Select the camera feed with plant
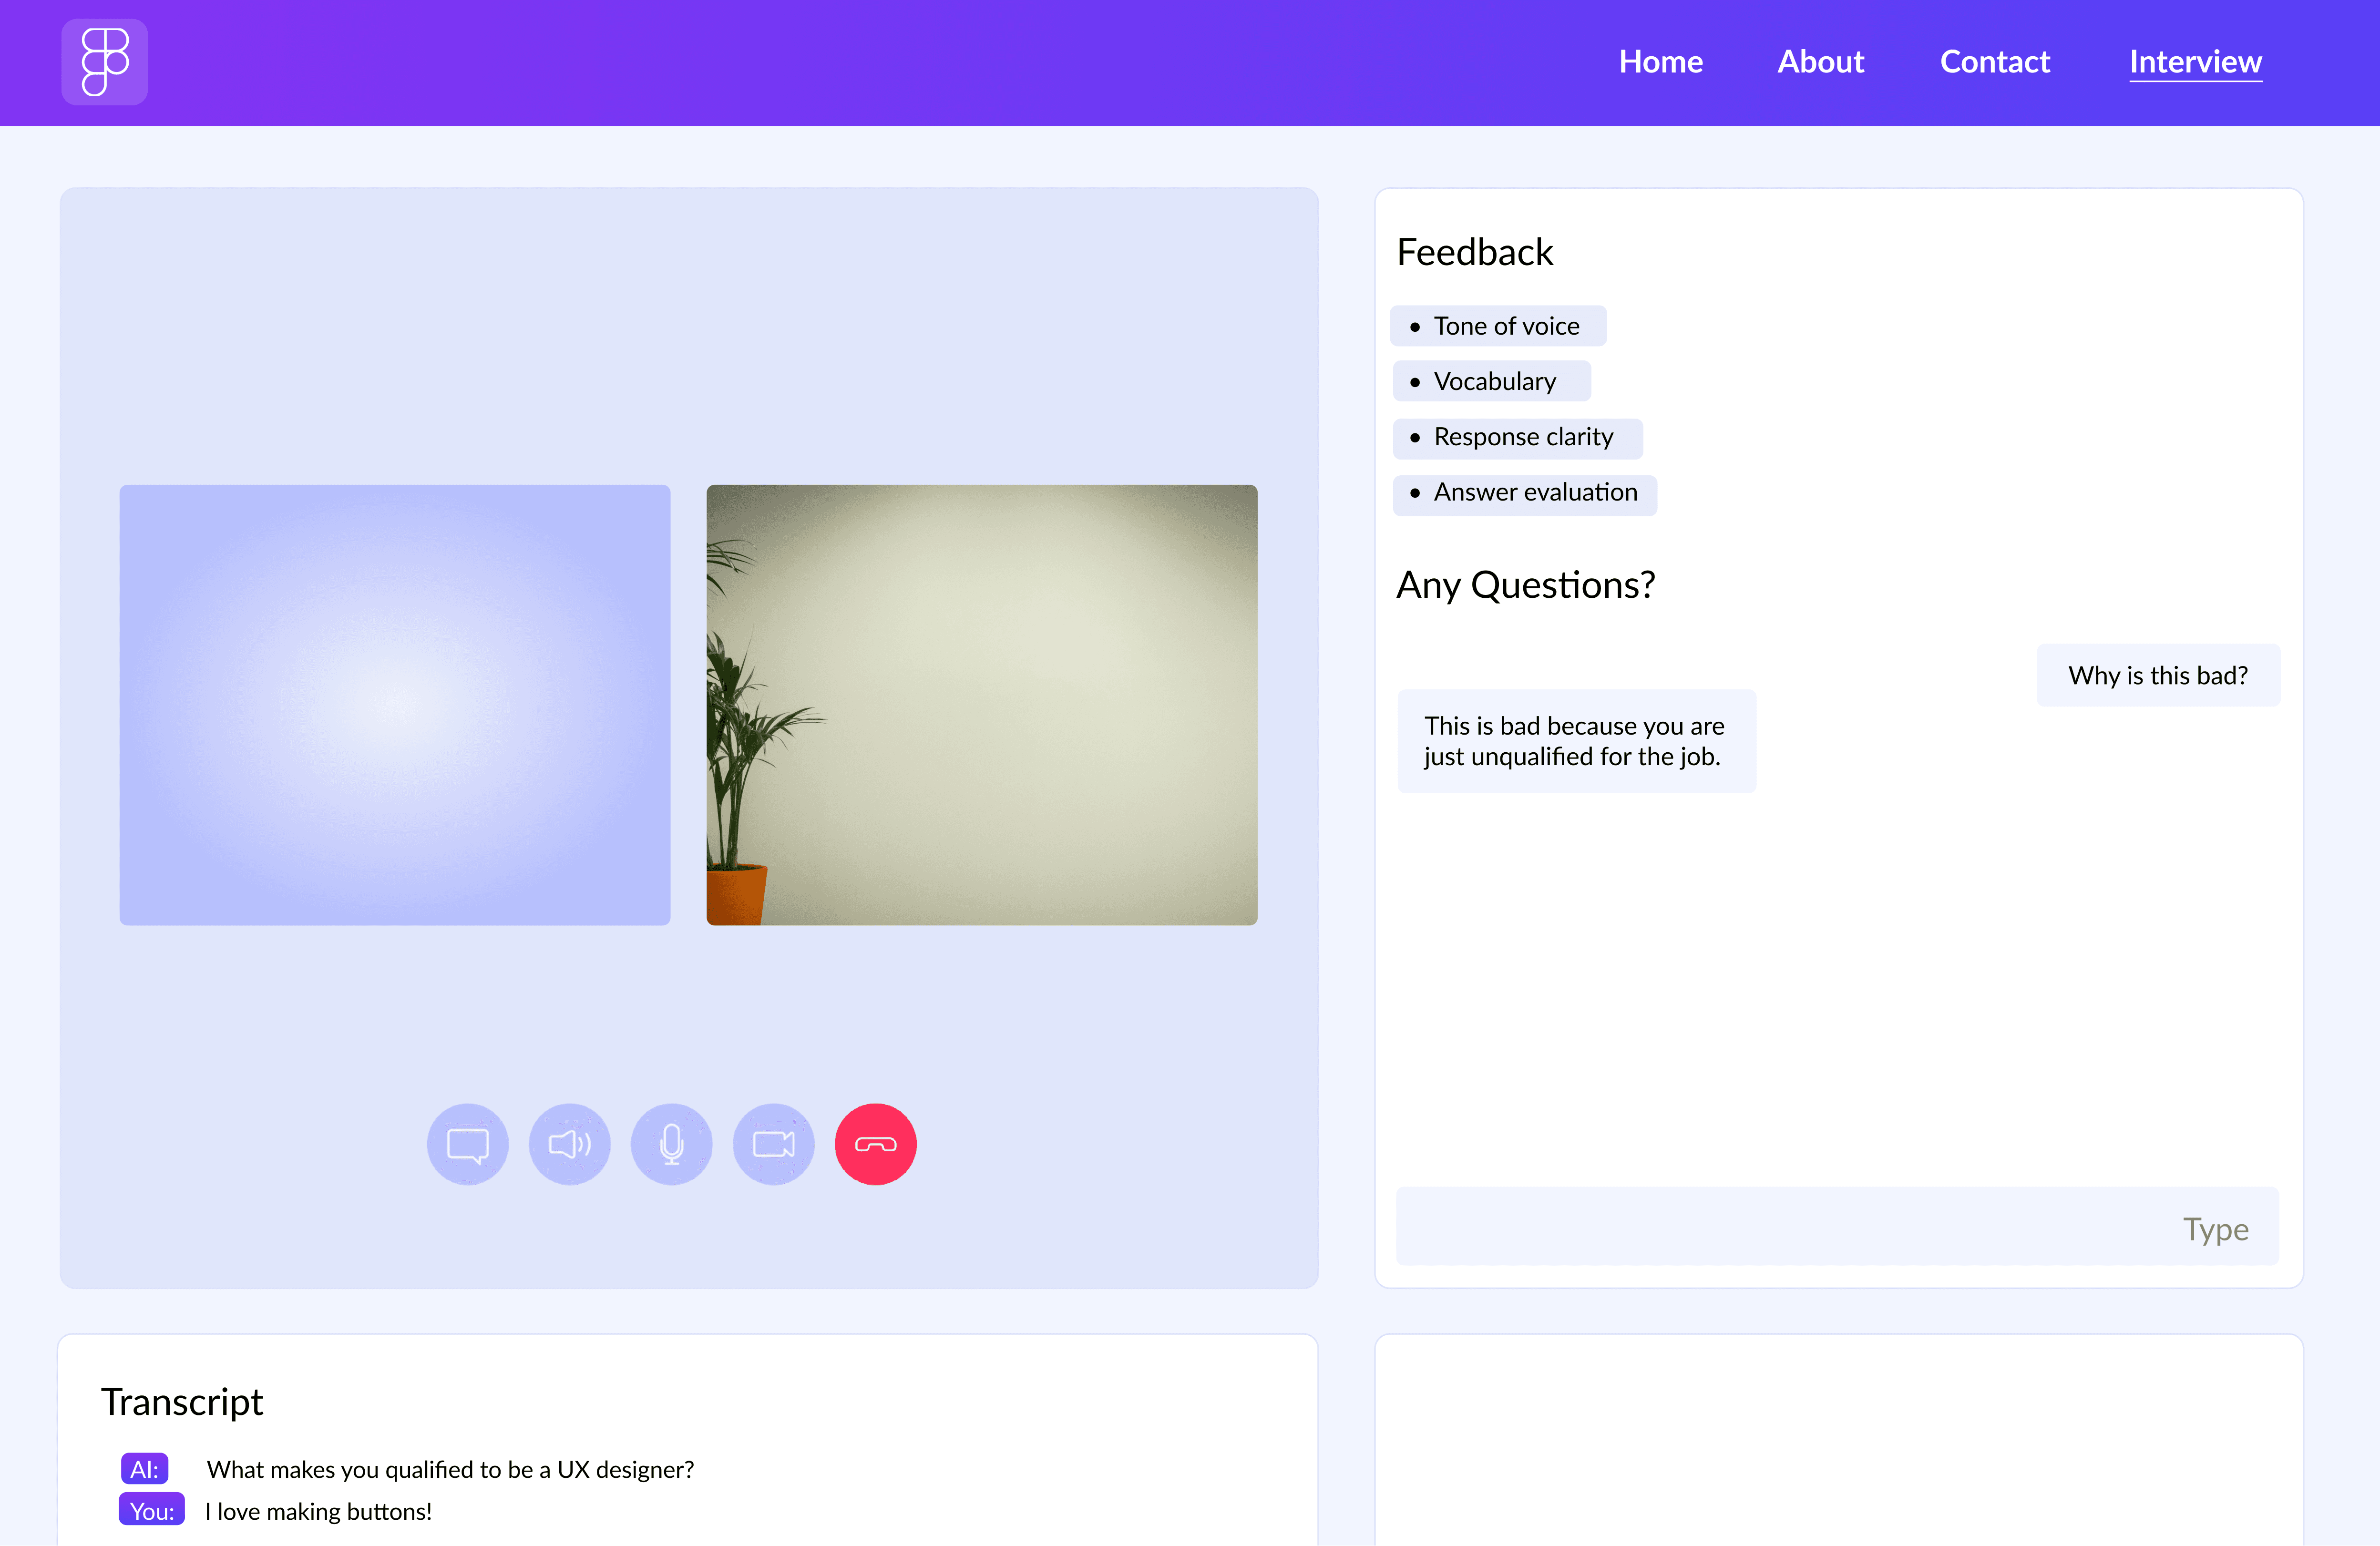Viewport: 2380px width, 1546px height. (x=981, y=704)
